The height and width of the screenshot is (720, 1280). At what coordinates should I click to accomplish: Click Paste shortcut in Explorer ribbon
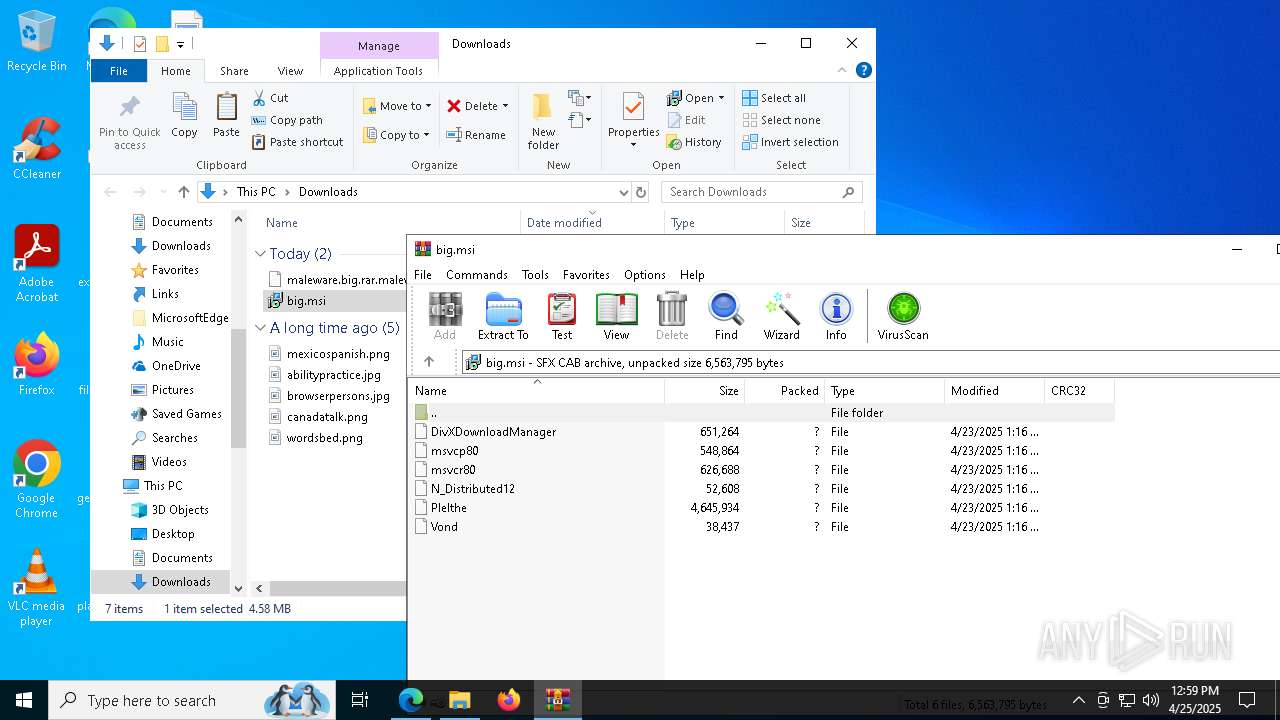(x=298, y=142)
